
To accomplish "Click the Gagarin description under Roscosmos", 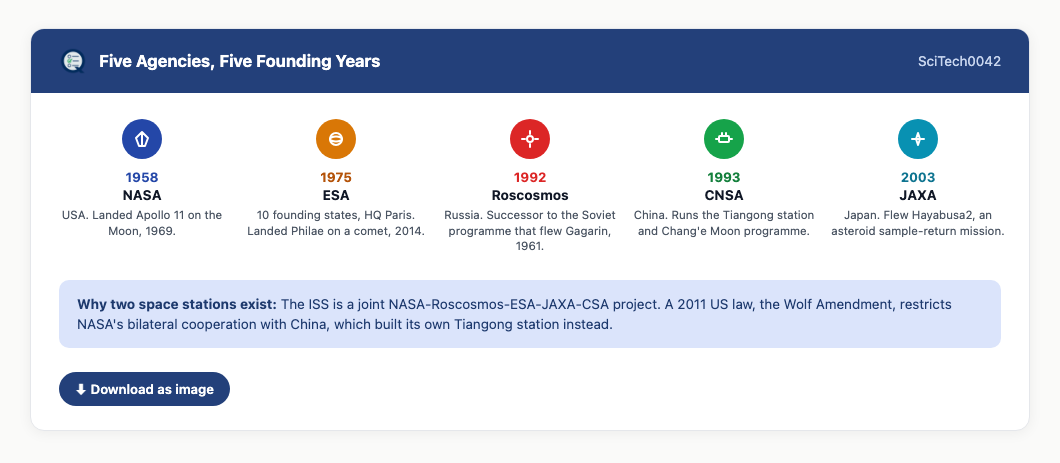I will (x=530, y=231).
